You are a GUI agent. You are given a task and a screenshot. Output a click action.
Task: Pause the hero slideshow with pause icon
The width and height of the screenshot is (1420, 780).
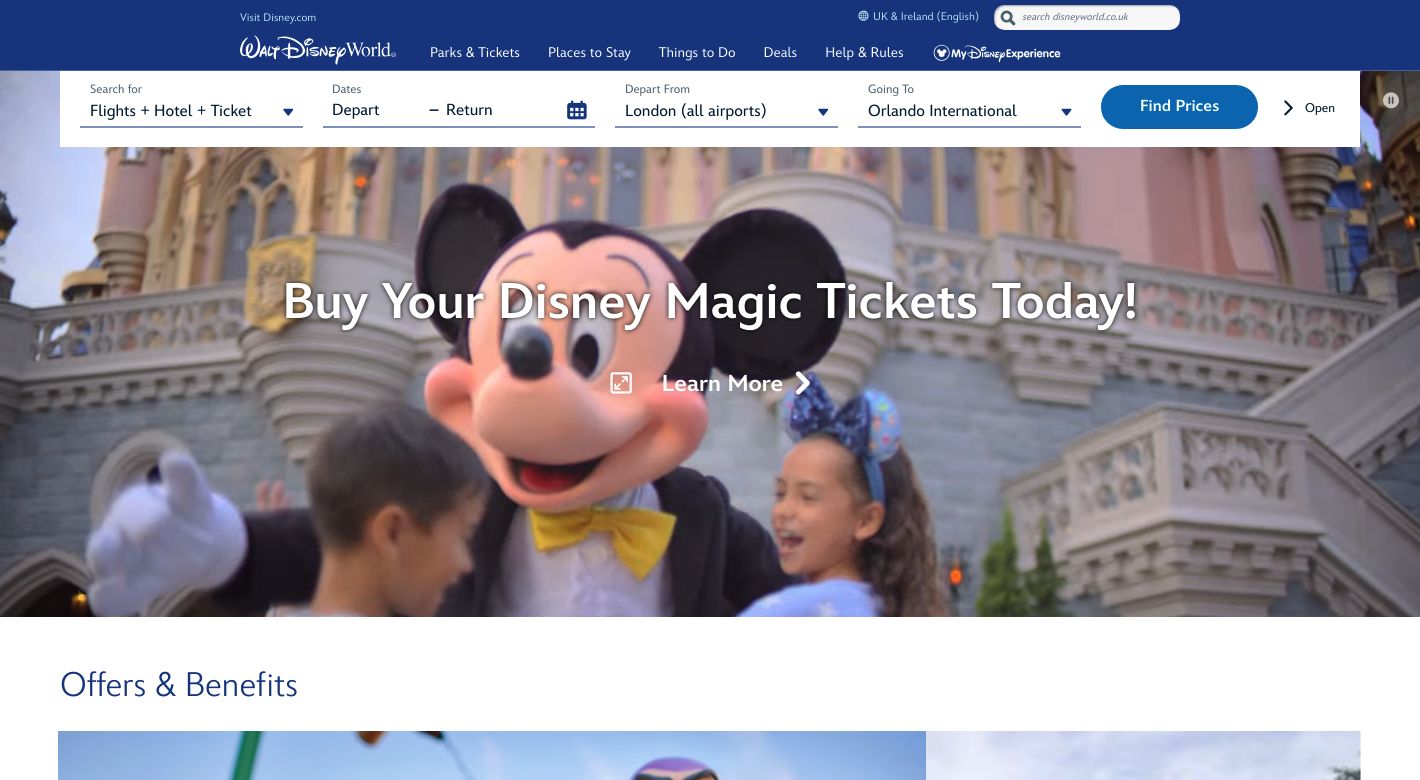coord(1390,100)
